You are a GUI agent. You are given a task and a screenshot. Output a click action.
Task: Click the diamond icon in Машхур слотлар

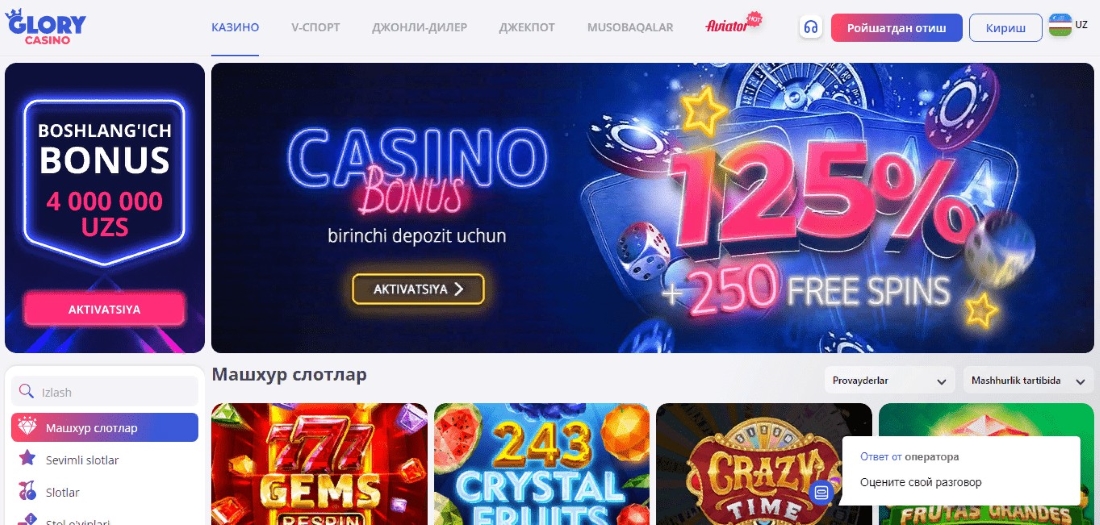(27, 427)
